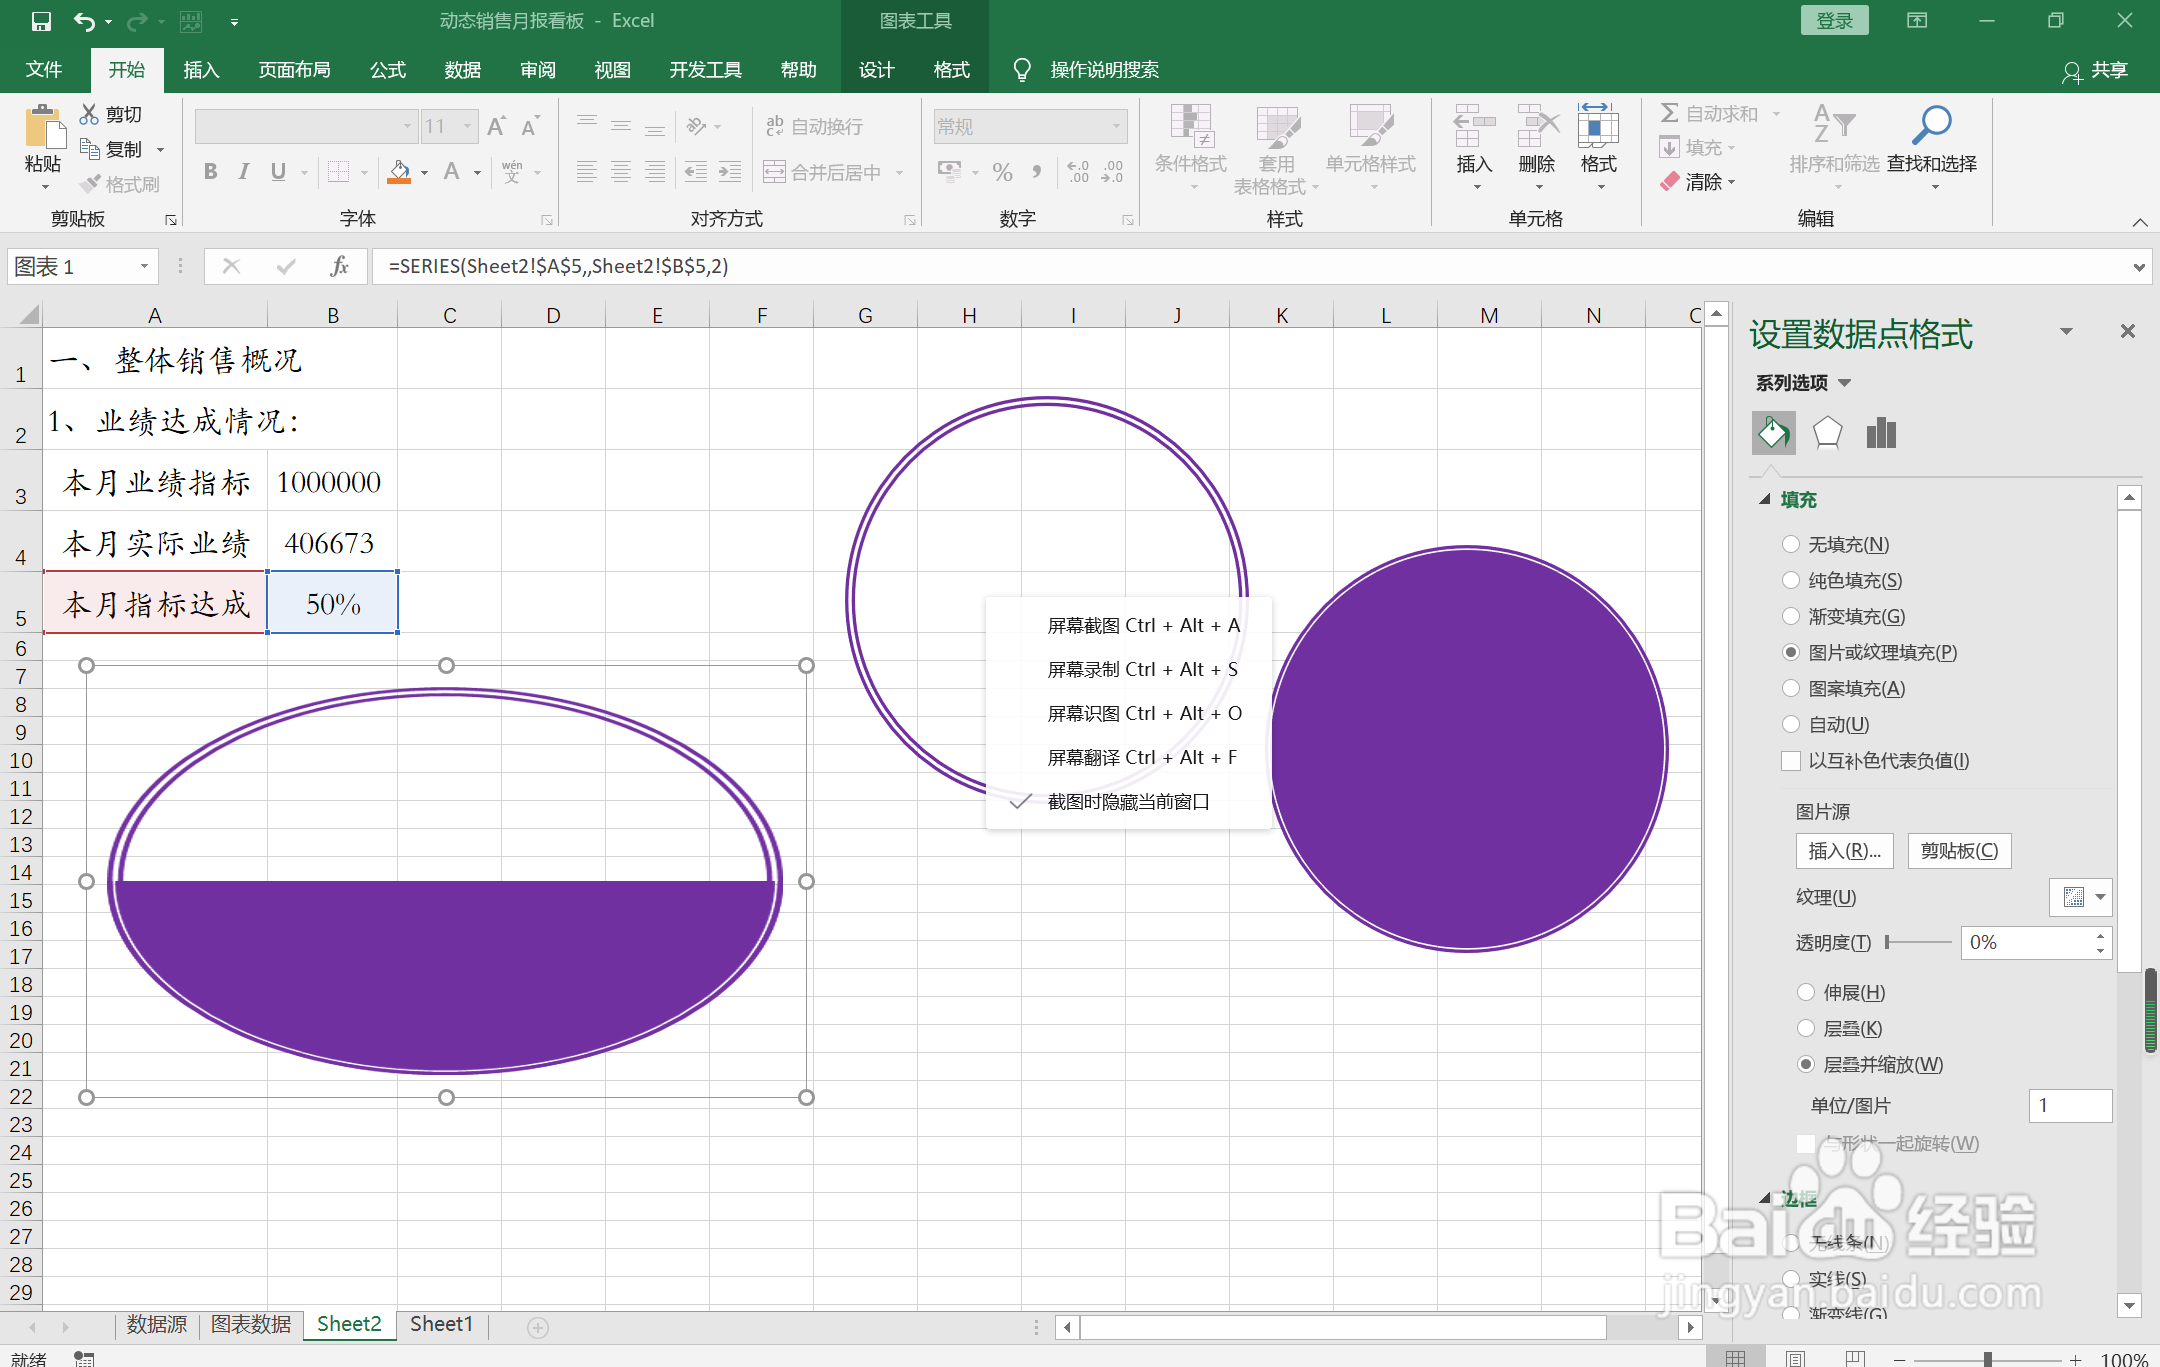Click the Share (共享) button
Screen dimensions: 2160x1367
2095,70
